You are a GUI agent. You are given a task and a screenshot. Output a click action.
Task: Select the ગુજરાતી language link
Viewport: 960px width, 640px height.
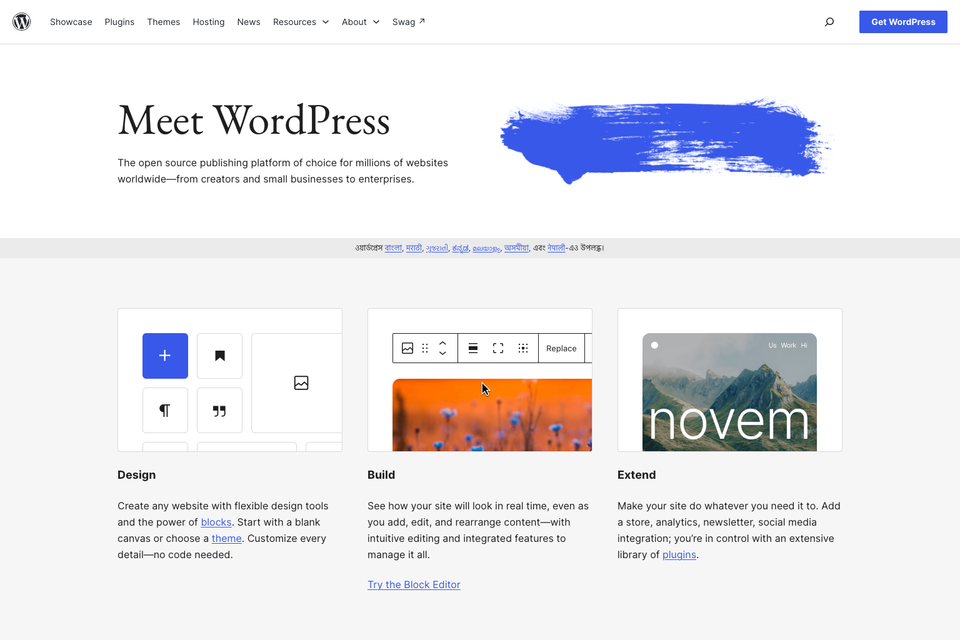pos(437,247)
